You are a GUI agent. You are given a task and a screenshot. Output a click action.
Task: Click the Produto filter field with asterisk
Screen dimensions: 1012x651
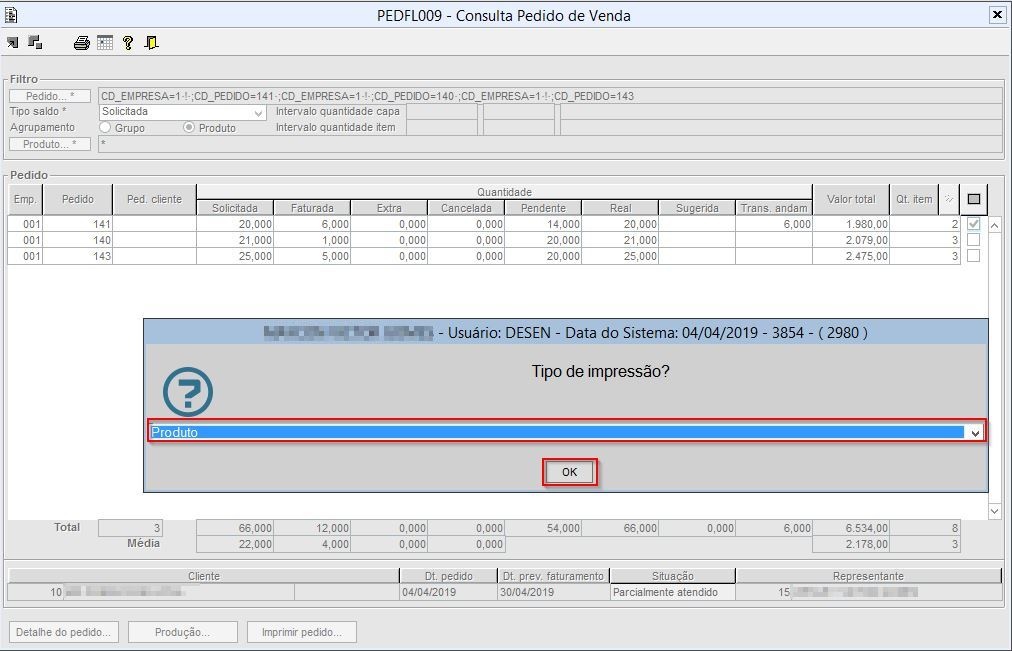(550, 145)
